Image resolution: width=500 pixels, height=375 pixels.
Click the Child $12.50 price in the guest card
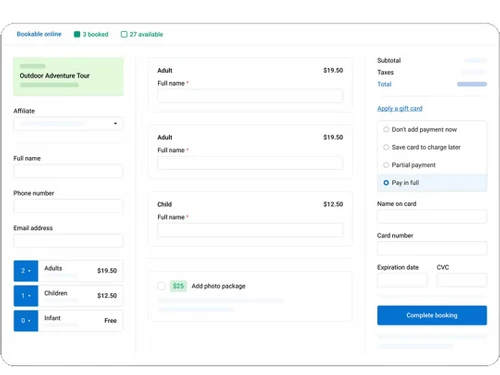click(333, 204)
